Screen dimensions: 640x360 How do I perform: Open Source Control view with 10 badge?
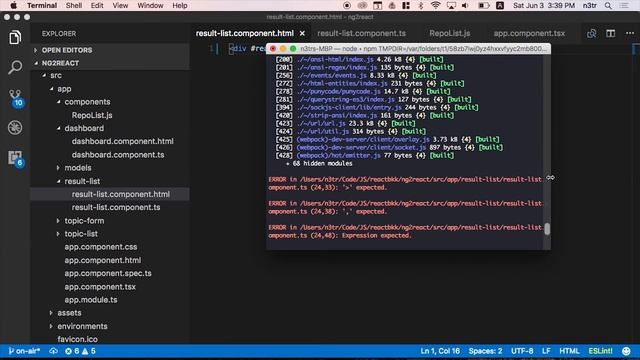[16, 98]
